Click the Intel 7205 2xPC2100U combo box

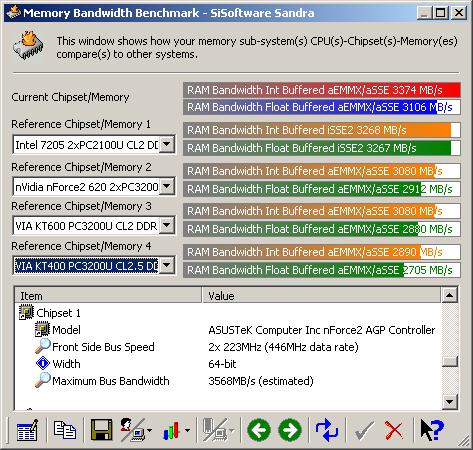click(x=94, y=145)
